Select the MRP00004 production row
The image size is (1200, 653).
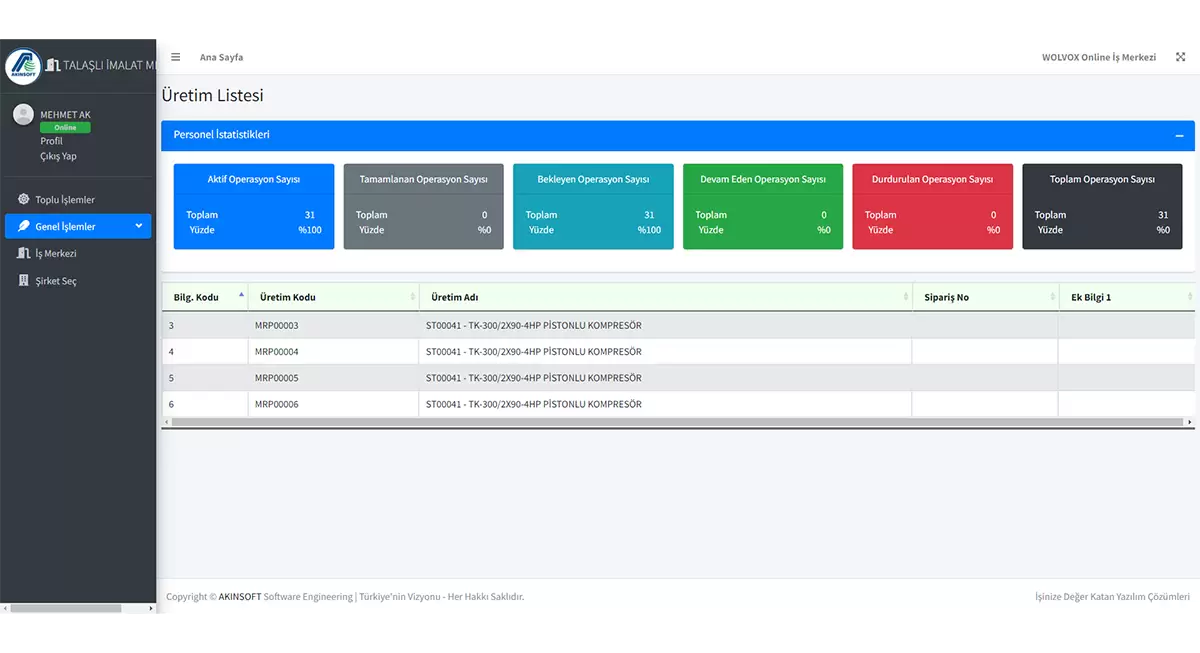276,352
